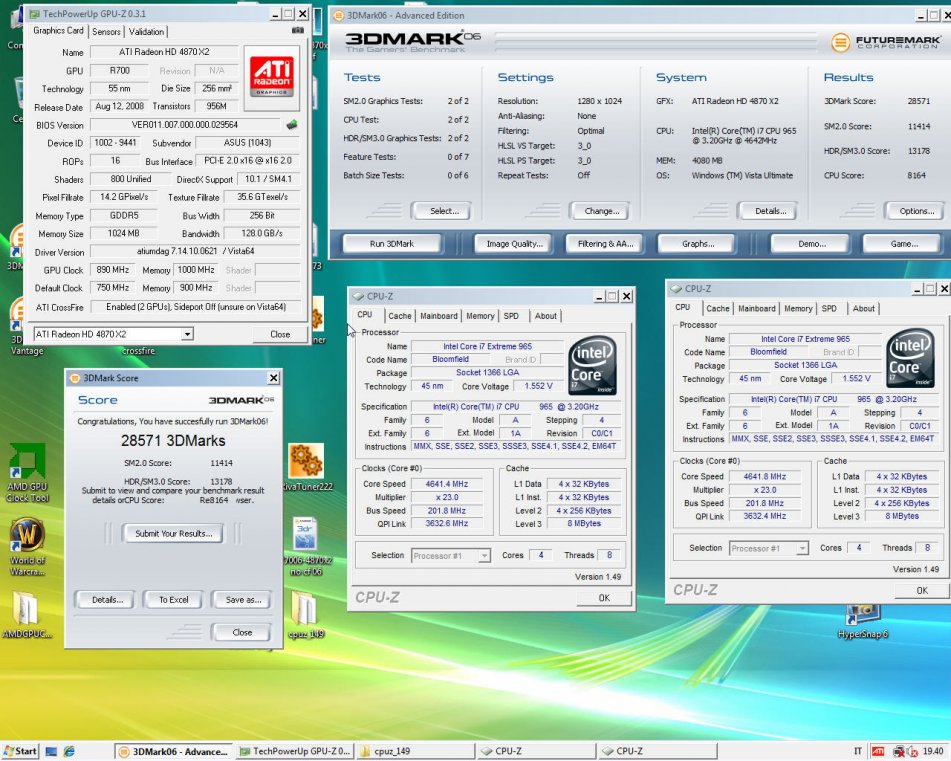Open the HyperSnap 6 desktop icon

[x=862, y=622]
